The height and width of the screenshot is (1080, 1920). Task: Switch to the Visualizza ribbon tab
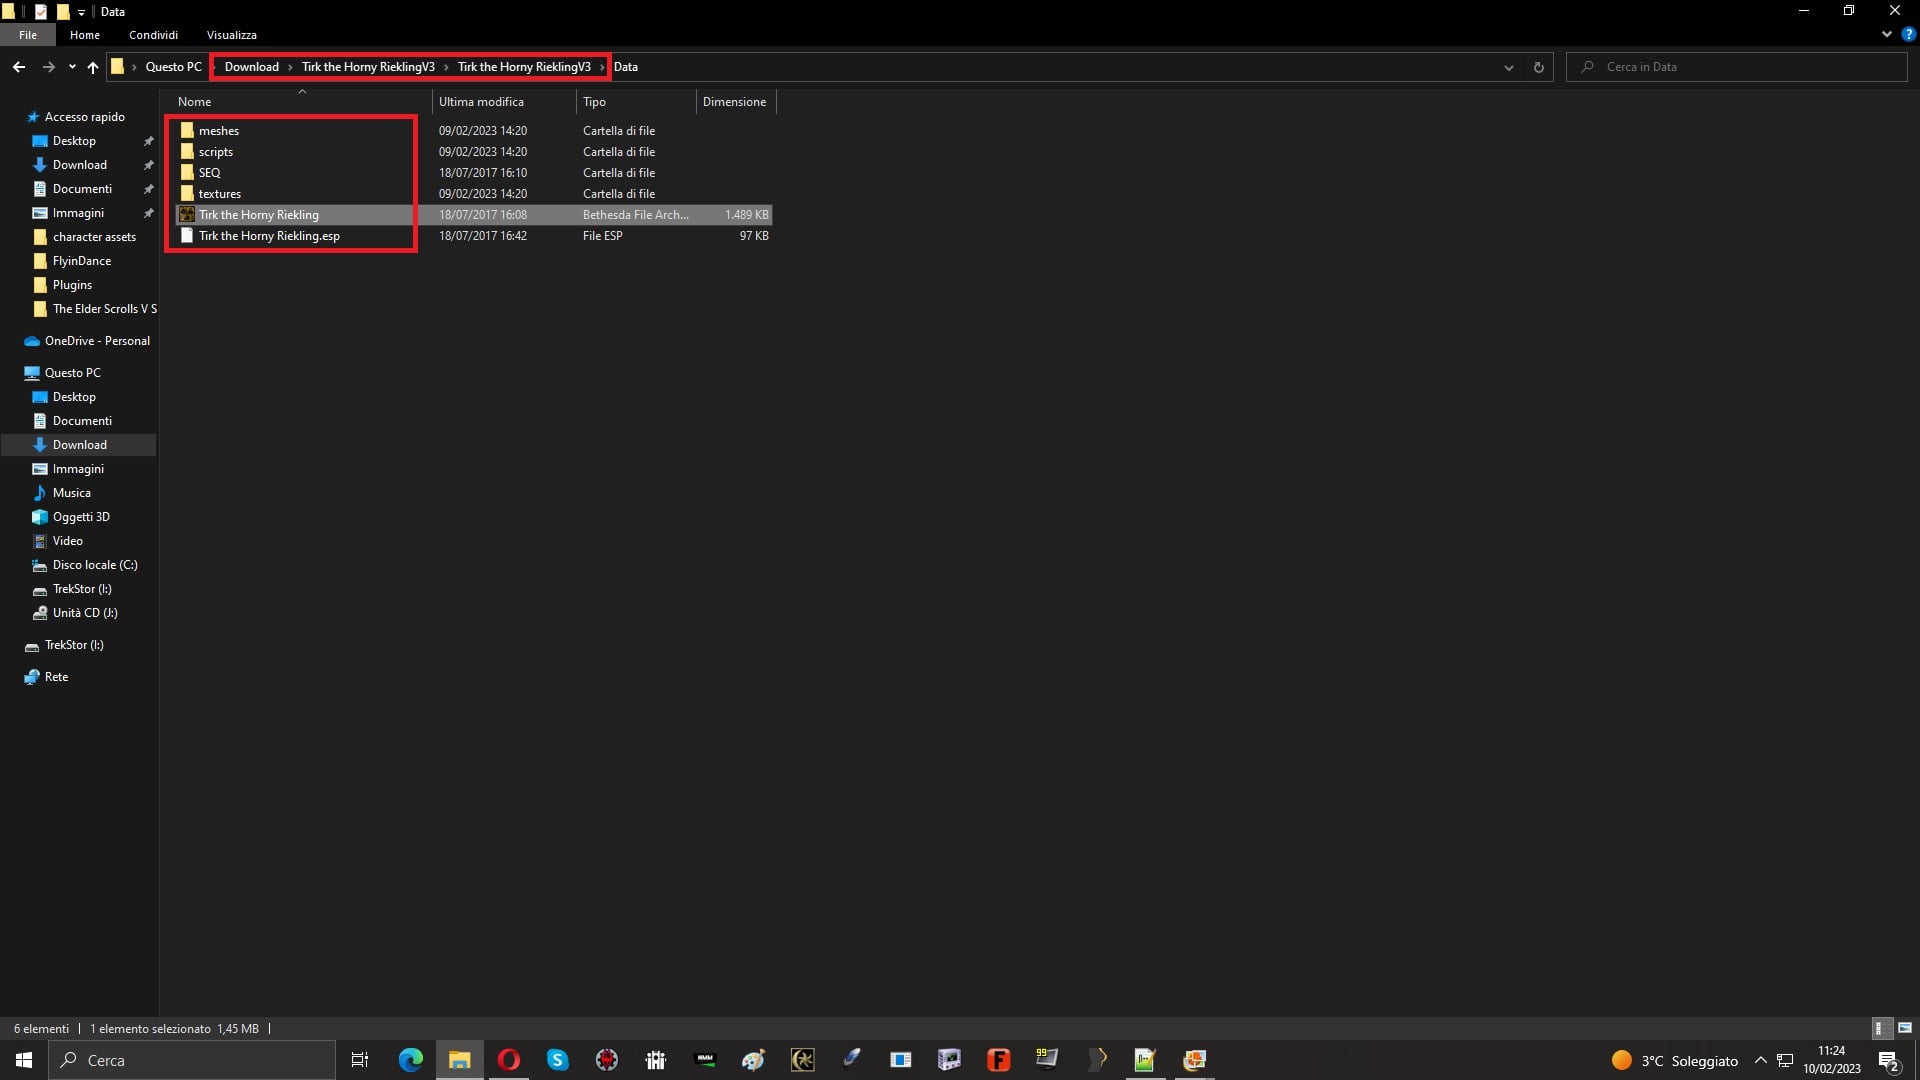click(x=232, y=35)
